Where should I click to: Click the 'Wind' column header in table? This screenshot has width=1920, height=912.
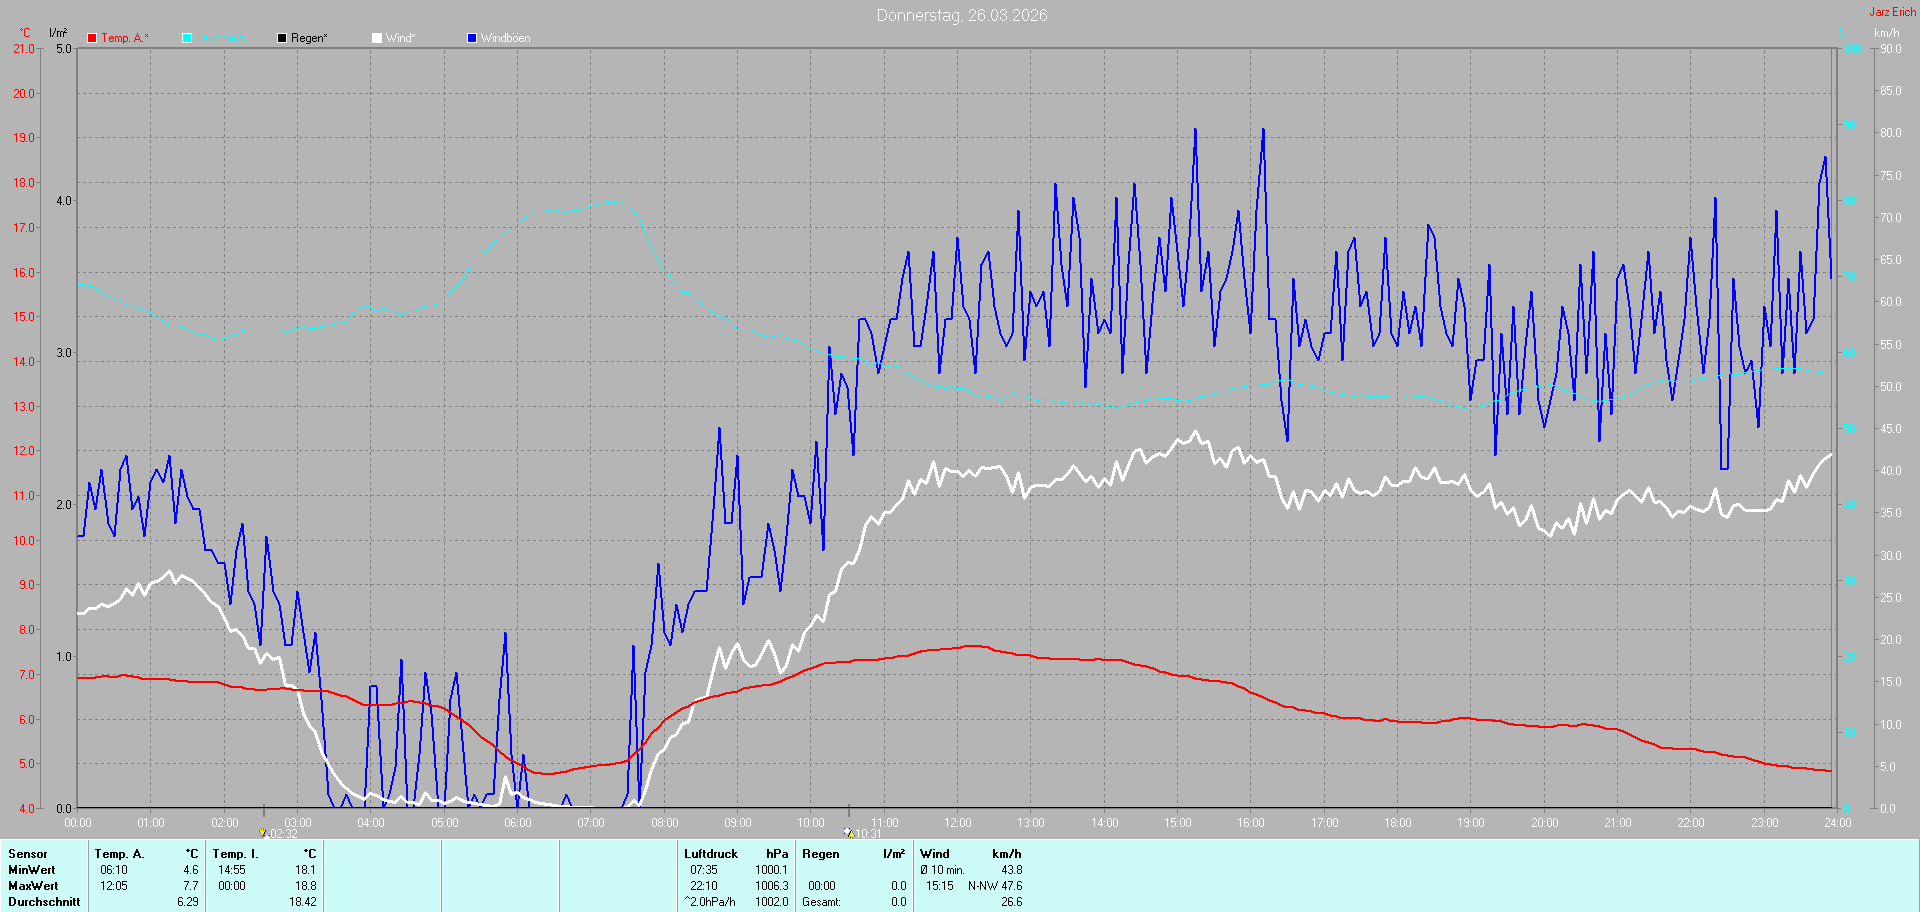(x=935, y=854)
